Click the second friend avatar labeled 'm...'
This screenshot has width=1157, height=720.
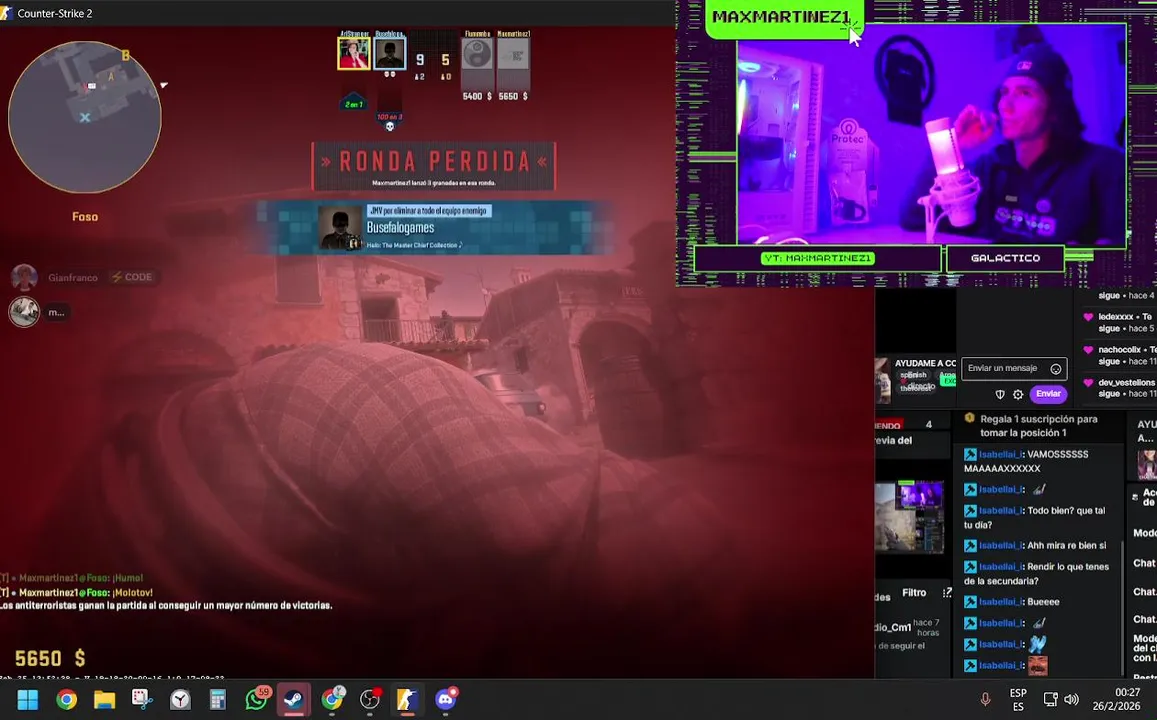(24, 312)
